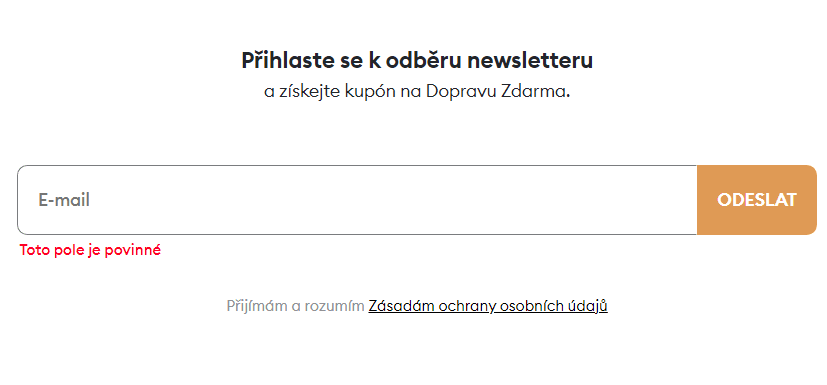Submit the newsletter form with the orange button

(757, 200)
